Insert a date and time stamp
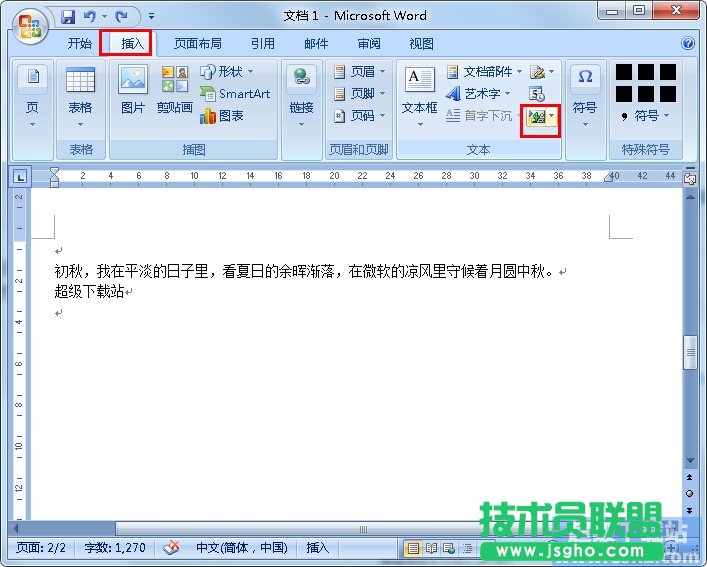This screenshot has width=707, height=567. coord(537,94)
